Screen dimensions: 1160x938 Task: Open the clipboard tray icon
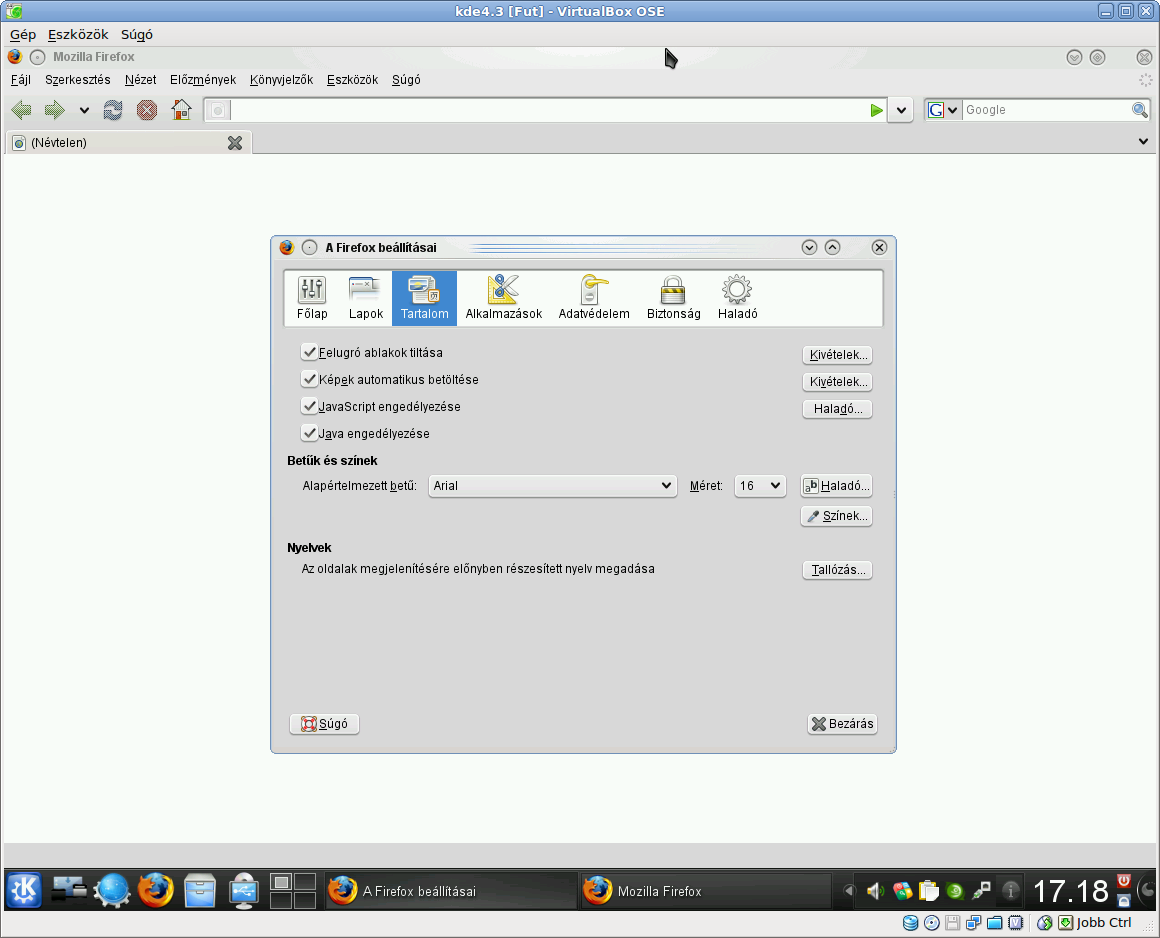(928, 891)
